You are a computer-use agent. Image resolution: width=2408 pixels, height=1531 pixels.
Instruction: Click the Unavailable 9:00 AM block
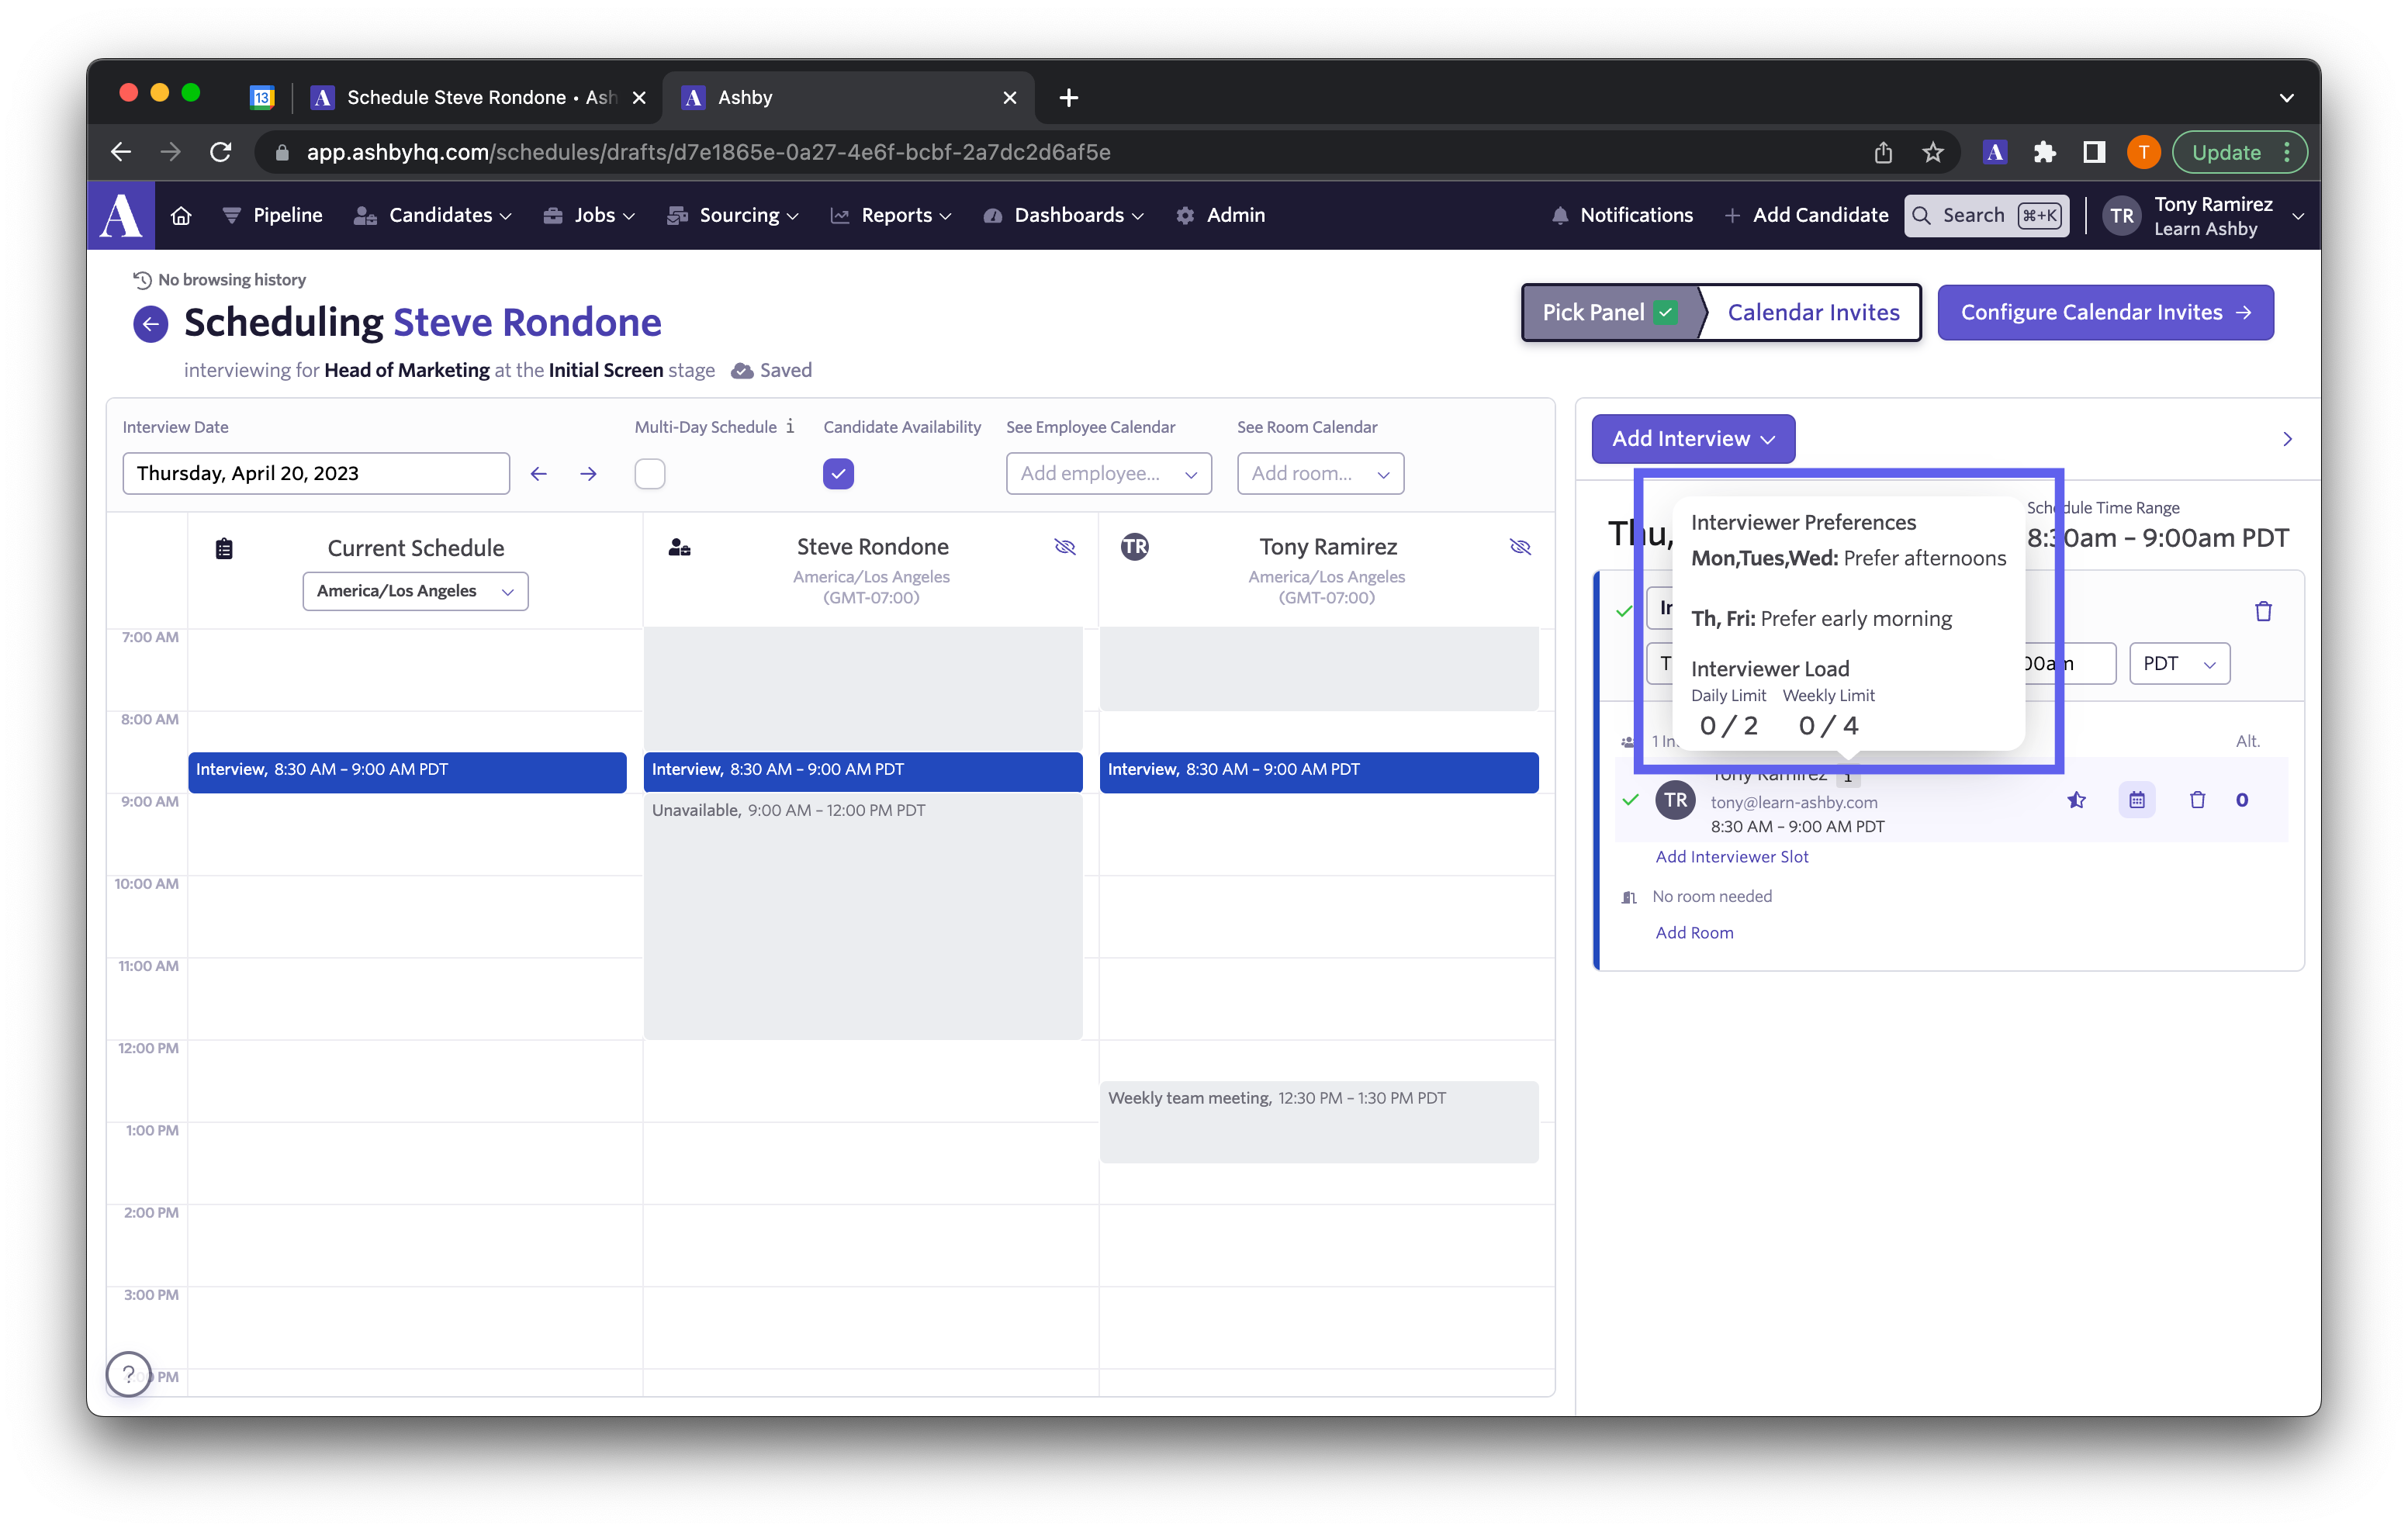click(x=862, y=915)
